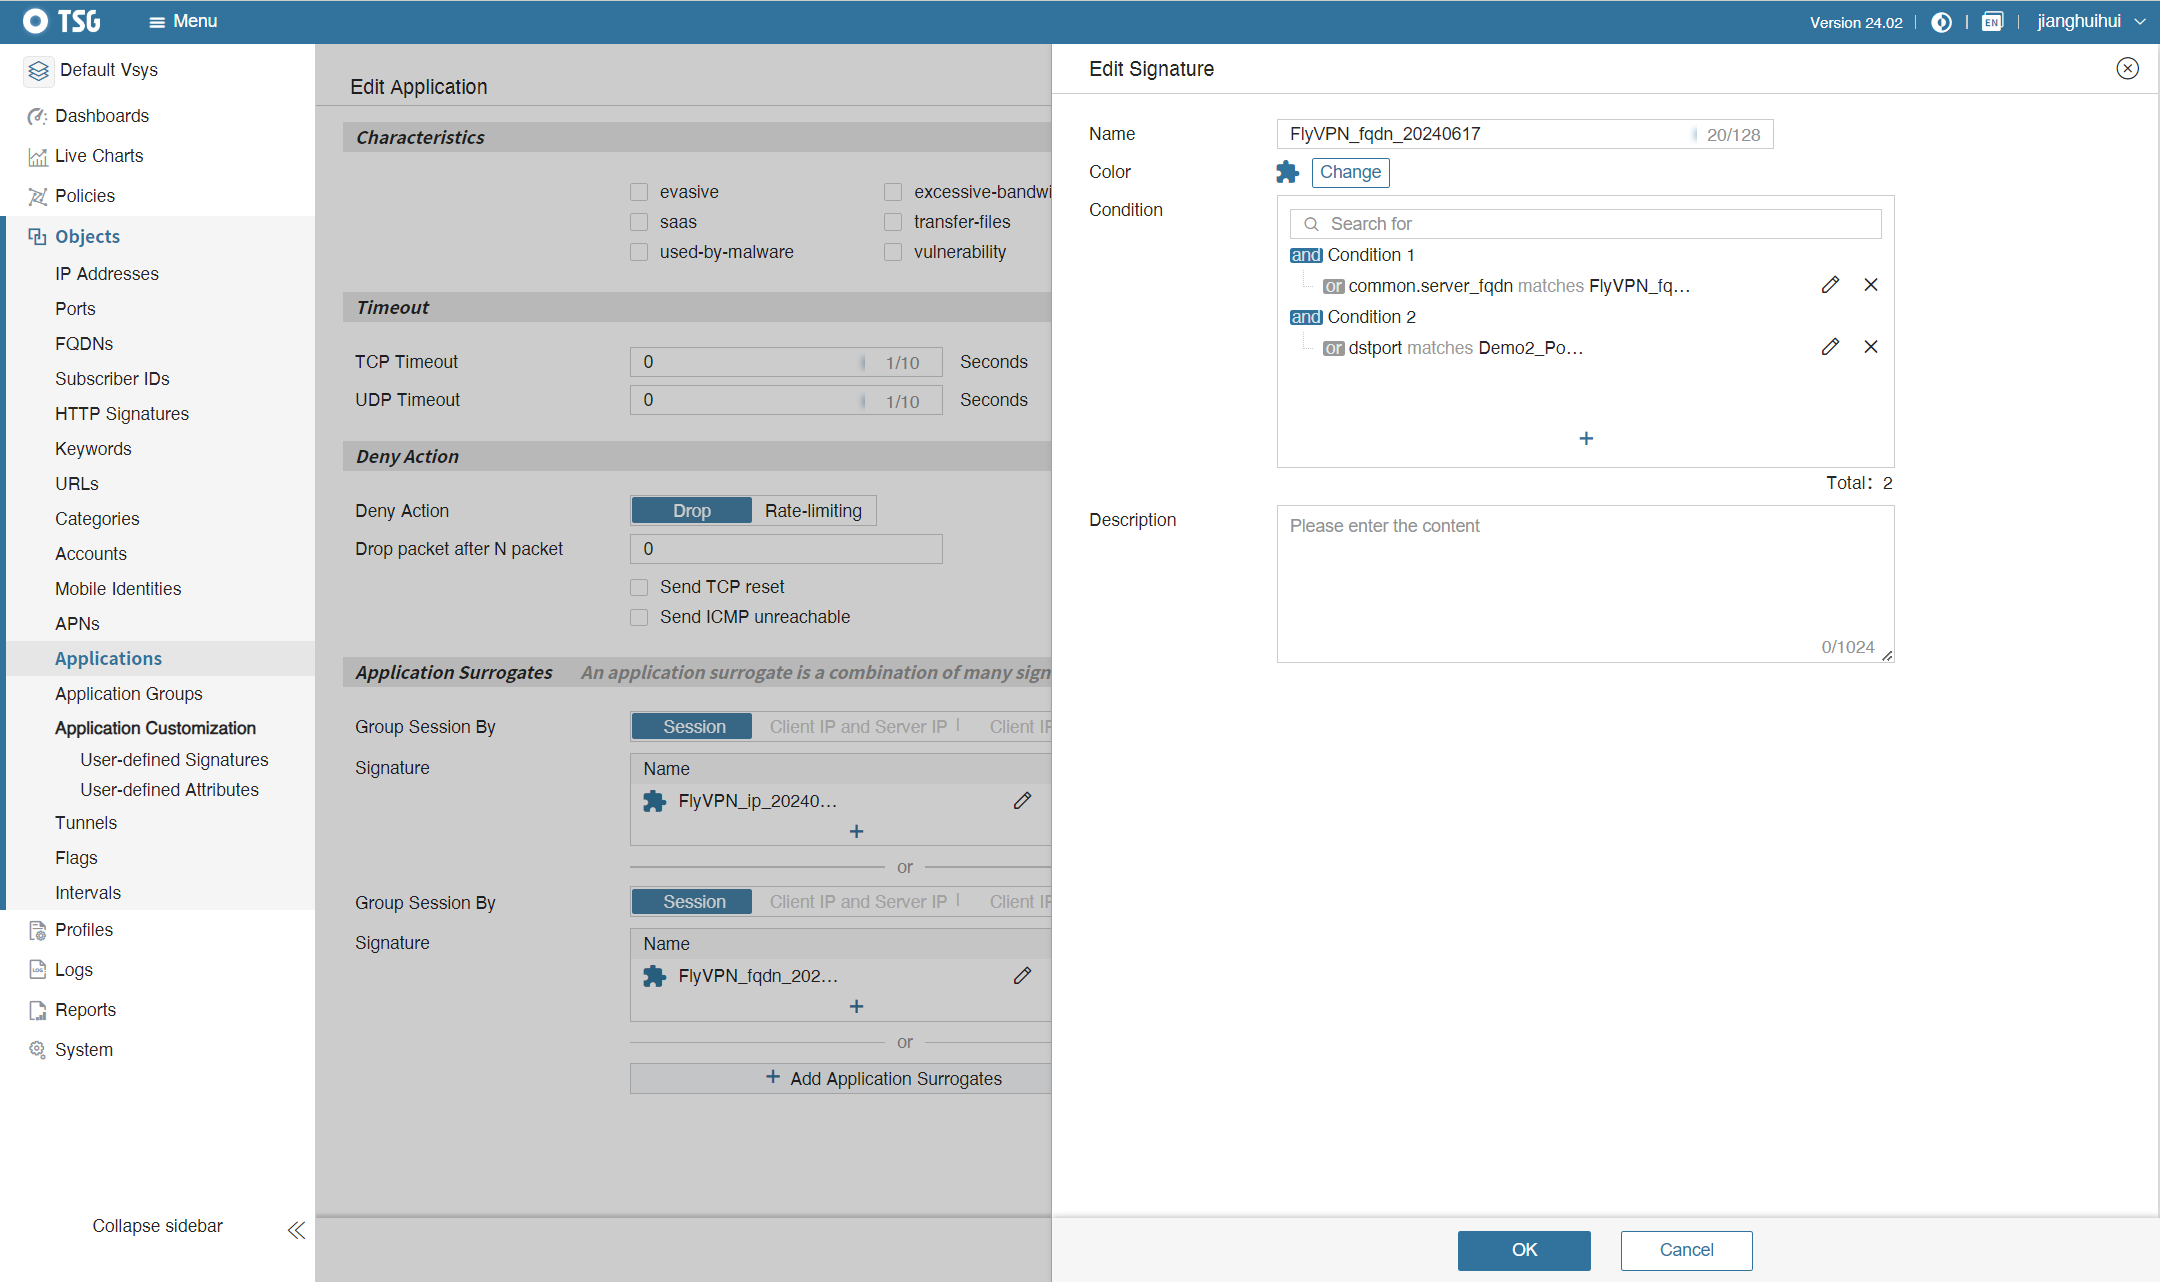Open the main Menu in top bar
Screen dimensions: 2160x1282
[183, 22]
